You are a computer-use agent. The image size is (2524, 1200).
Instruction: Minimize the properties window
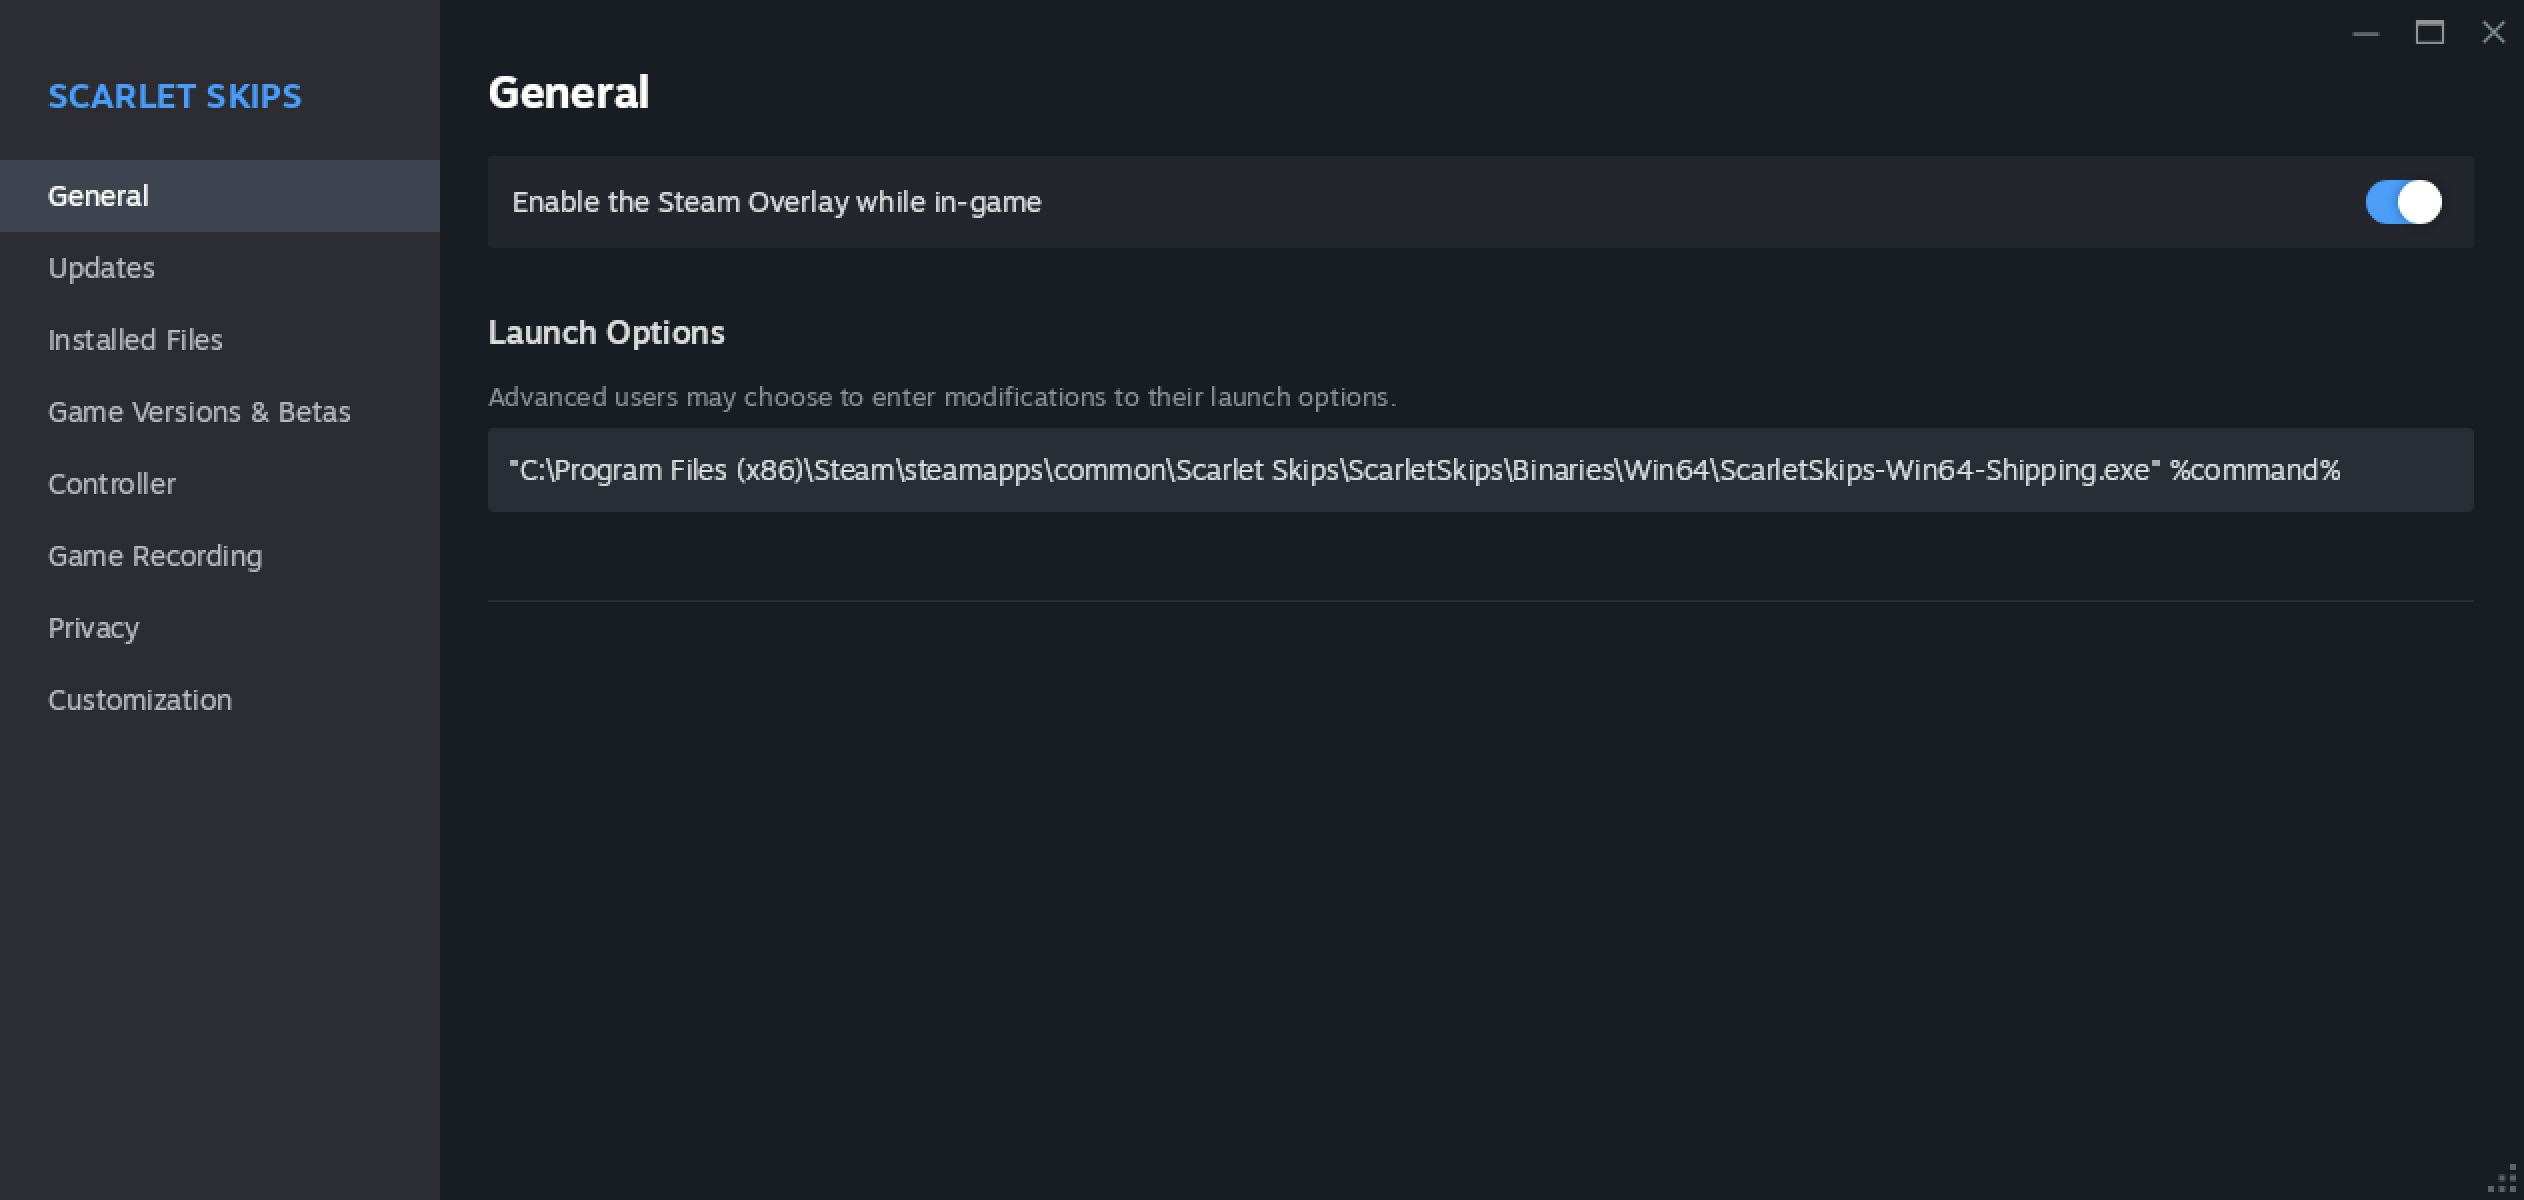[x=2365, y=33]
